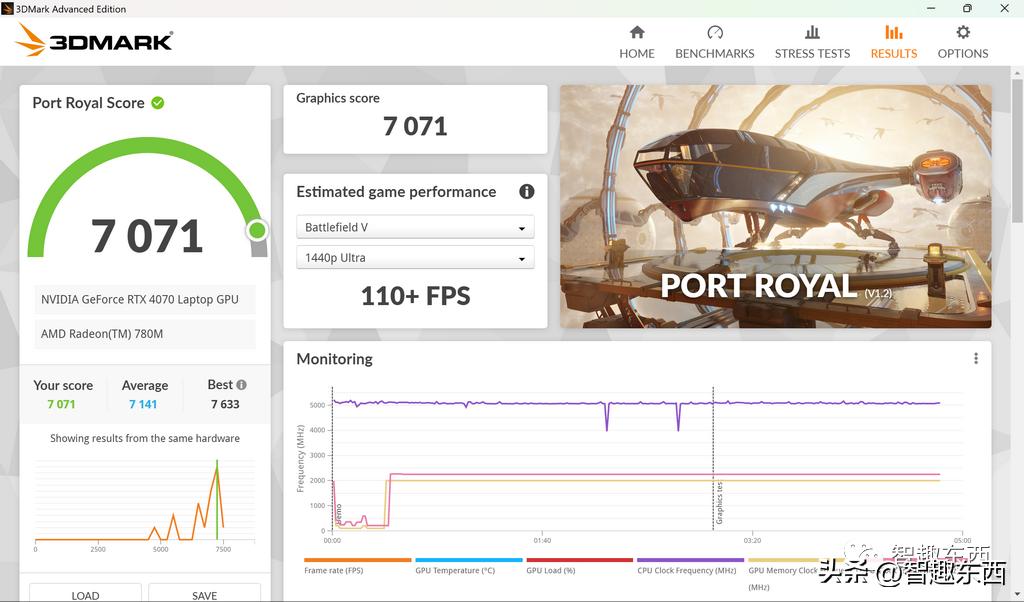
Task: Switch to the Results tab
Action: [x=893, y=42]
